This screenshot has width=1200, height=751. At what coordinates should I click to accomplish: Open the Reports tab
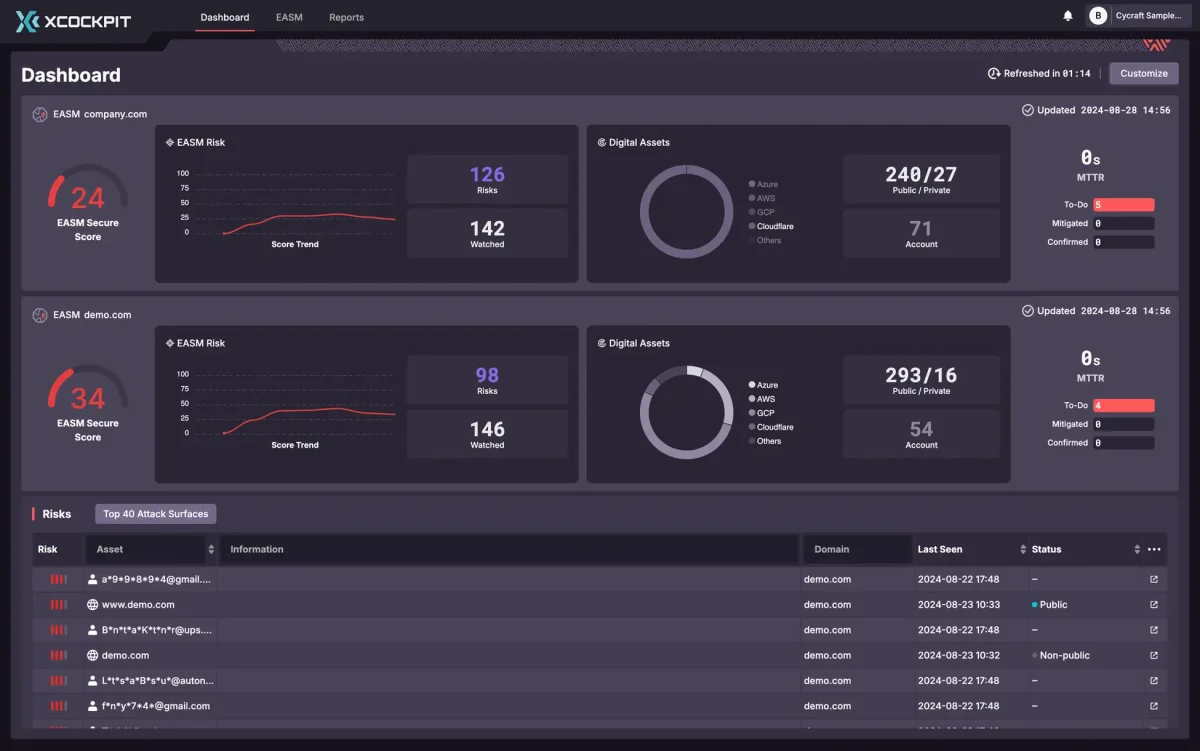pyautogui.click(x=346, y=18)
